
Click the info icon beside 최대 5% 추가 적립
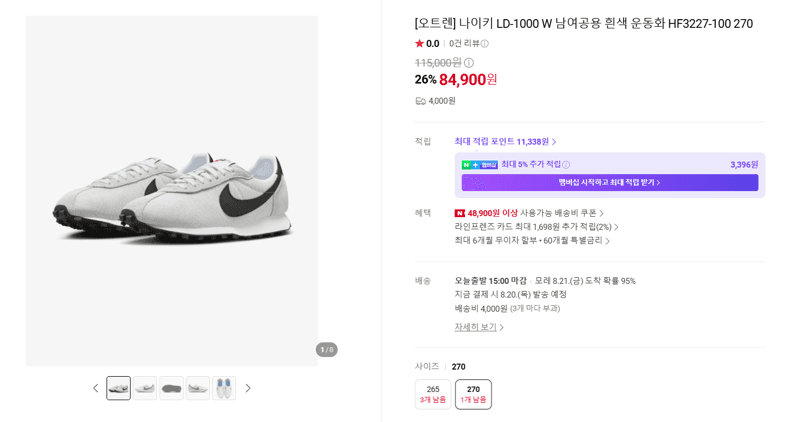coord(566,164)
